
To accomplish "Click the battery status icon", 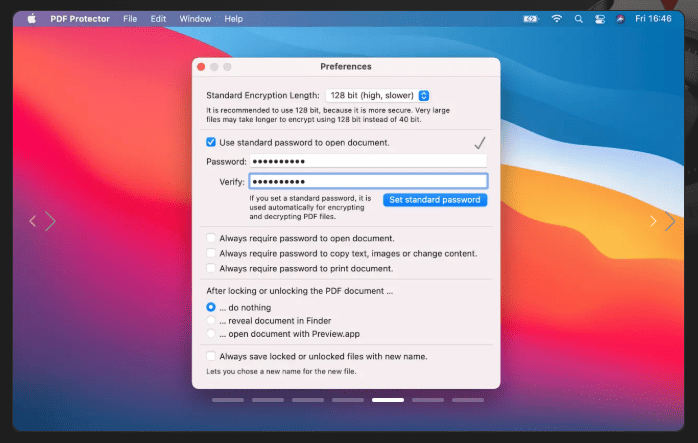I will [531, 19].
